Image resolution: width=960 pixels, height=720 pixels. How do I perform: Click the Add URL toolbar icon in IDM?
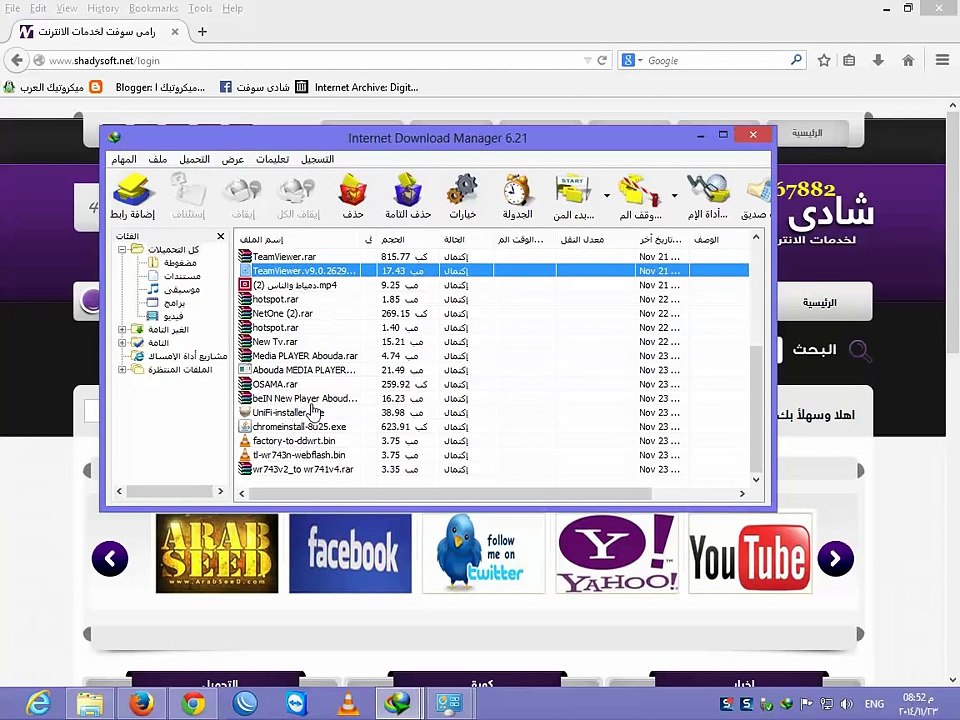132,195
